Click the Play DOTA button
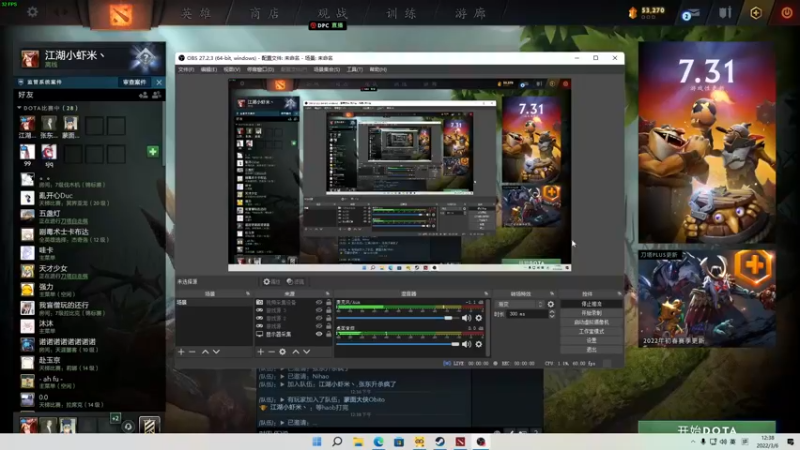 pos(707,428)
